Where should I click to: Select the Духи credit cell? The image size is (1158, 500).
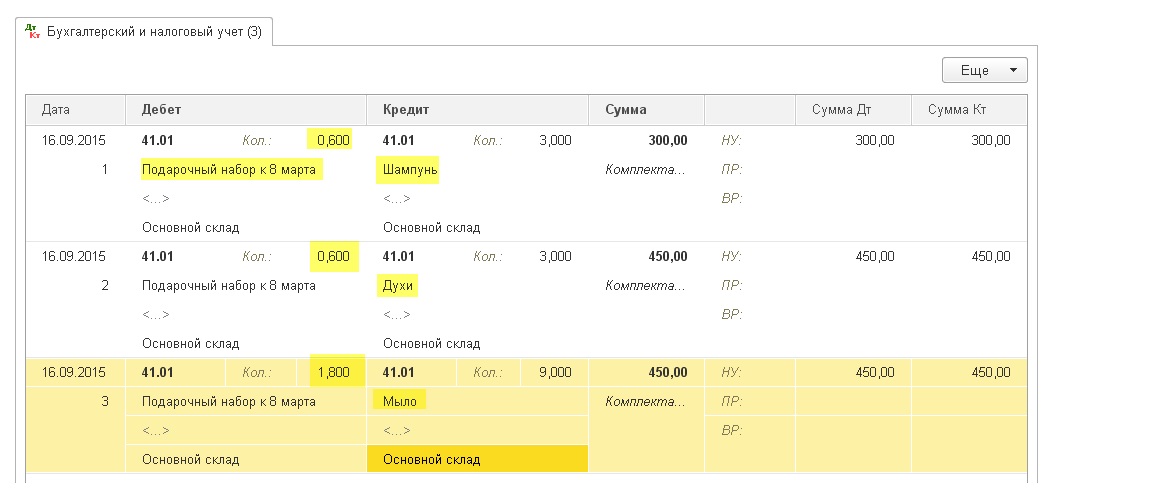pyautogui.click(x=397, y=285)
